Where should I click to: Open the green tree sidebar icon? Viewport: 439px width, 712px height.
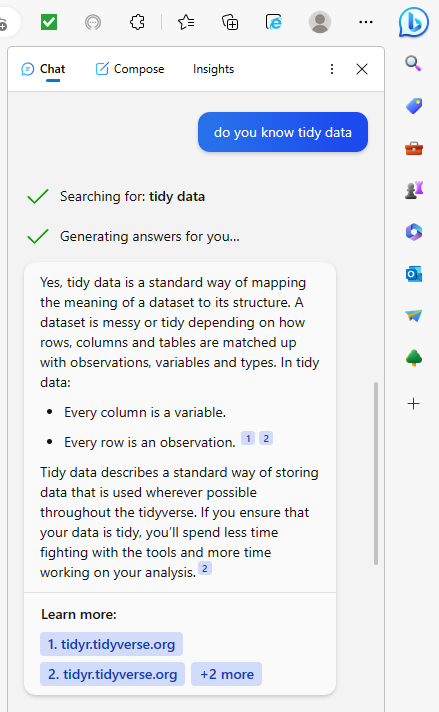(x=414, y=358)
